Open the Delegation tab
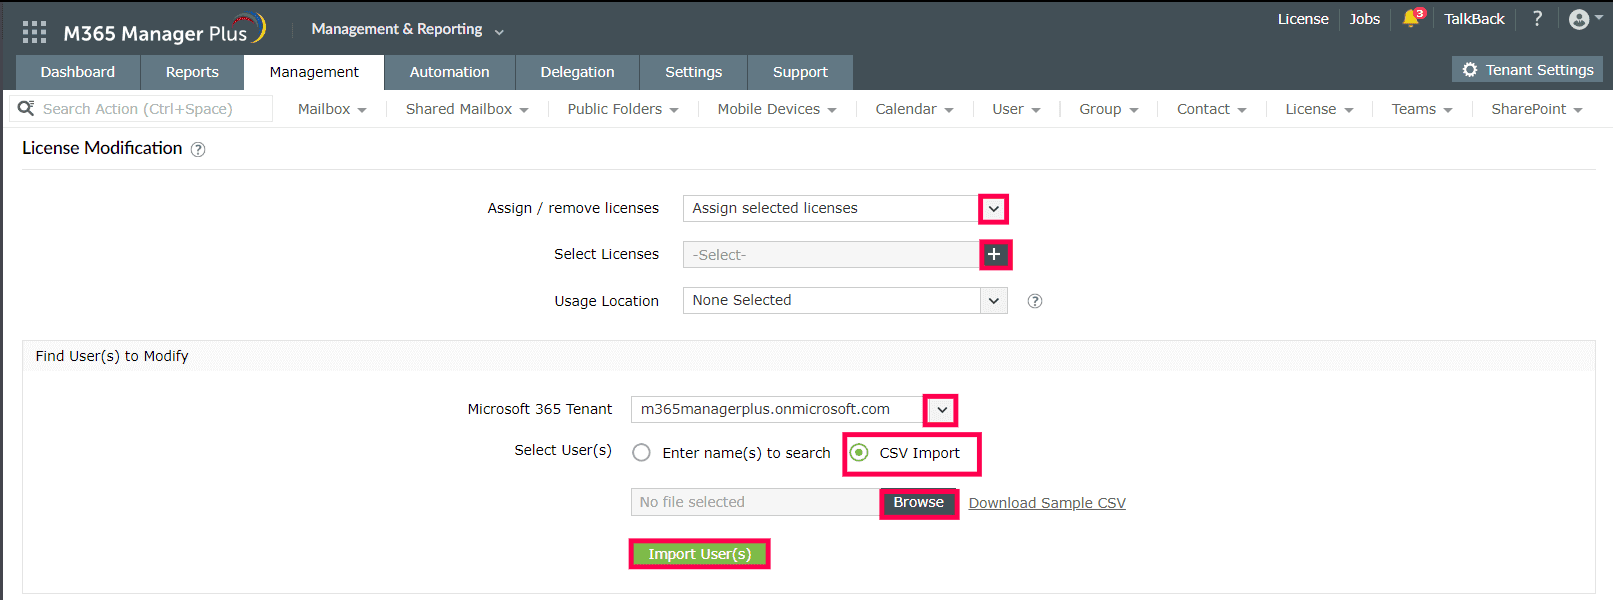 point(577,72)
